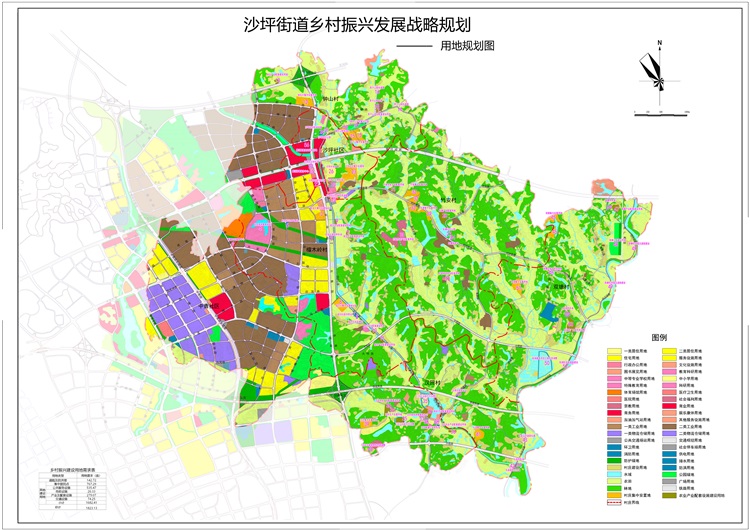Click the 村庄界线 dashed red line symbol
750x530 pixels.
614,502
